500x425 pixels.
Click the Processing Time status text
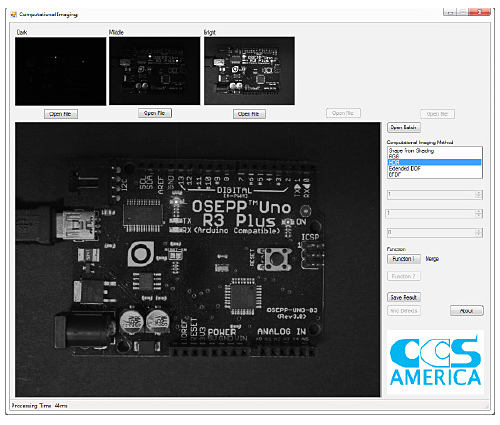(39, 406)
